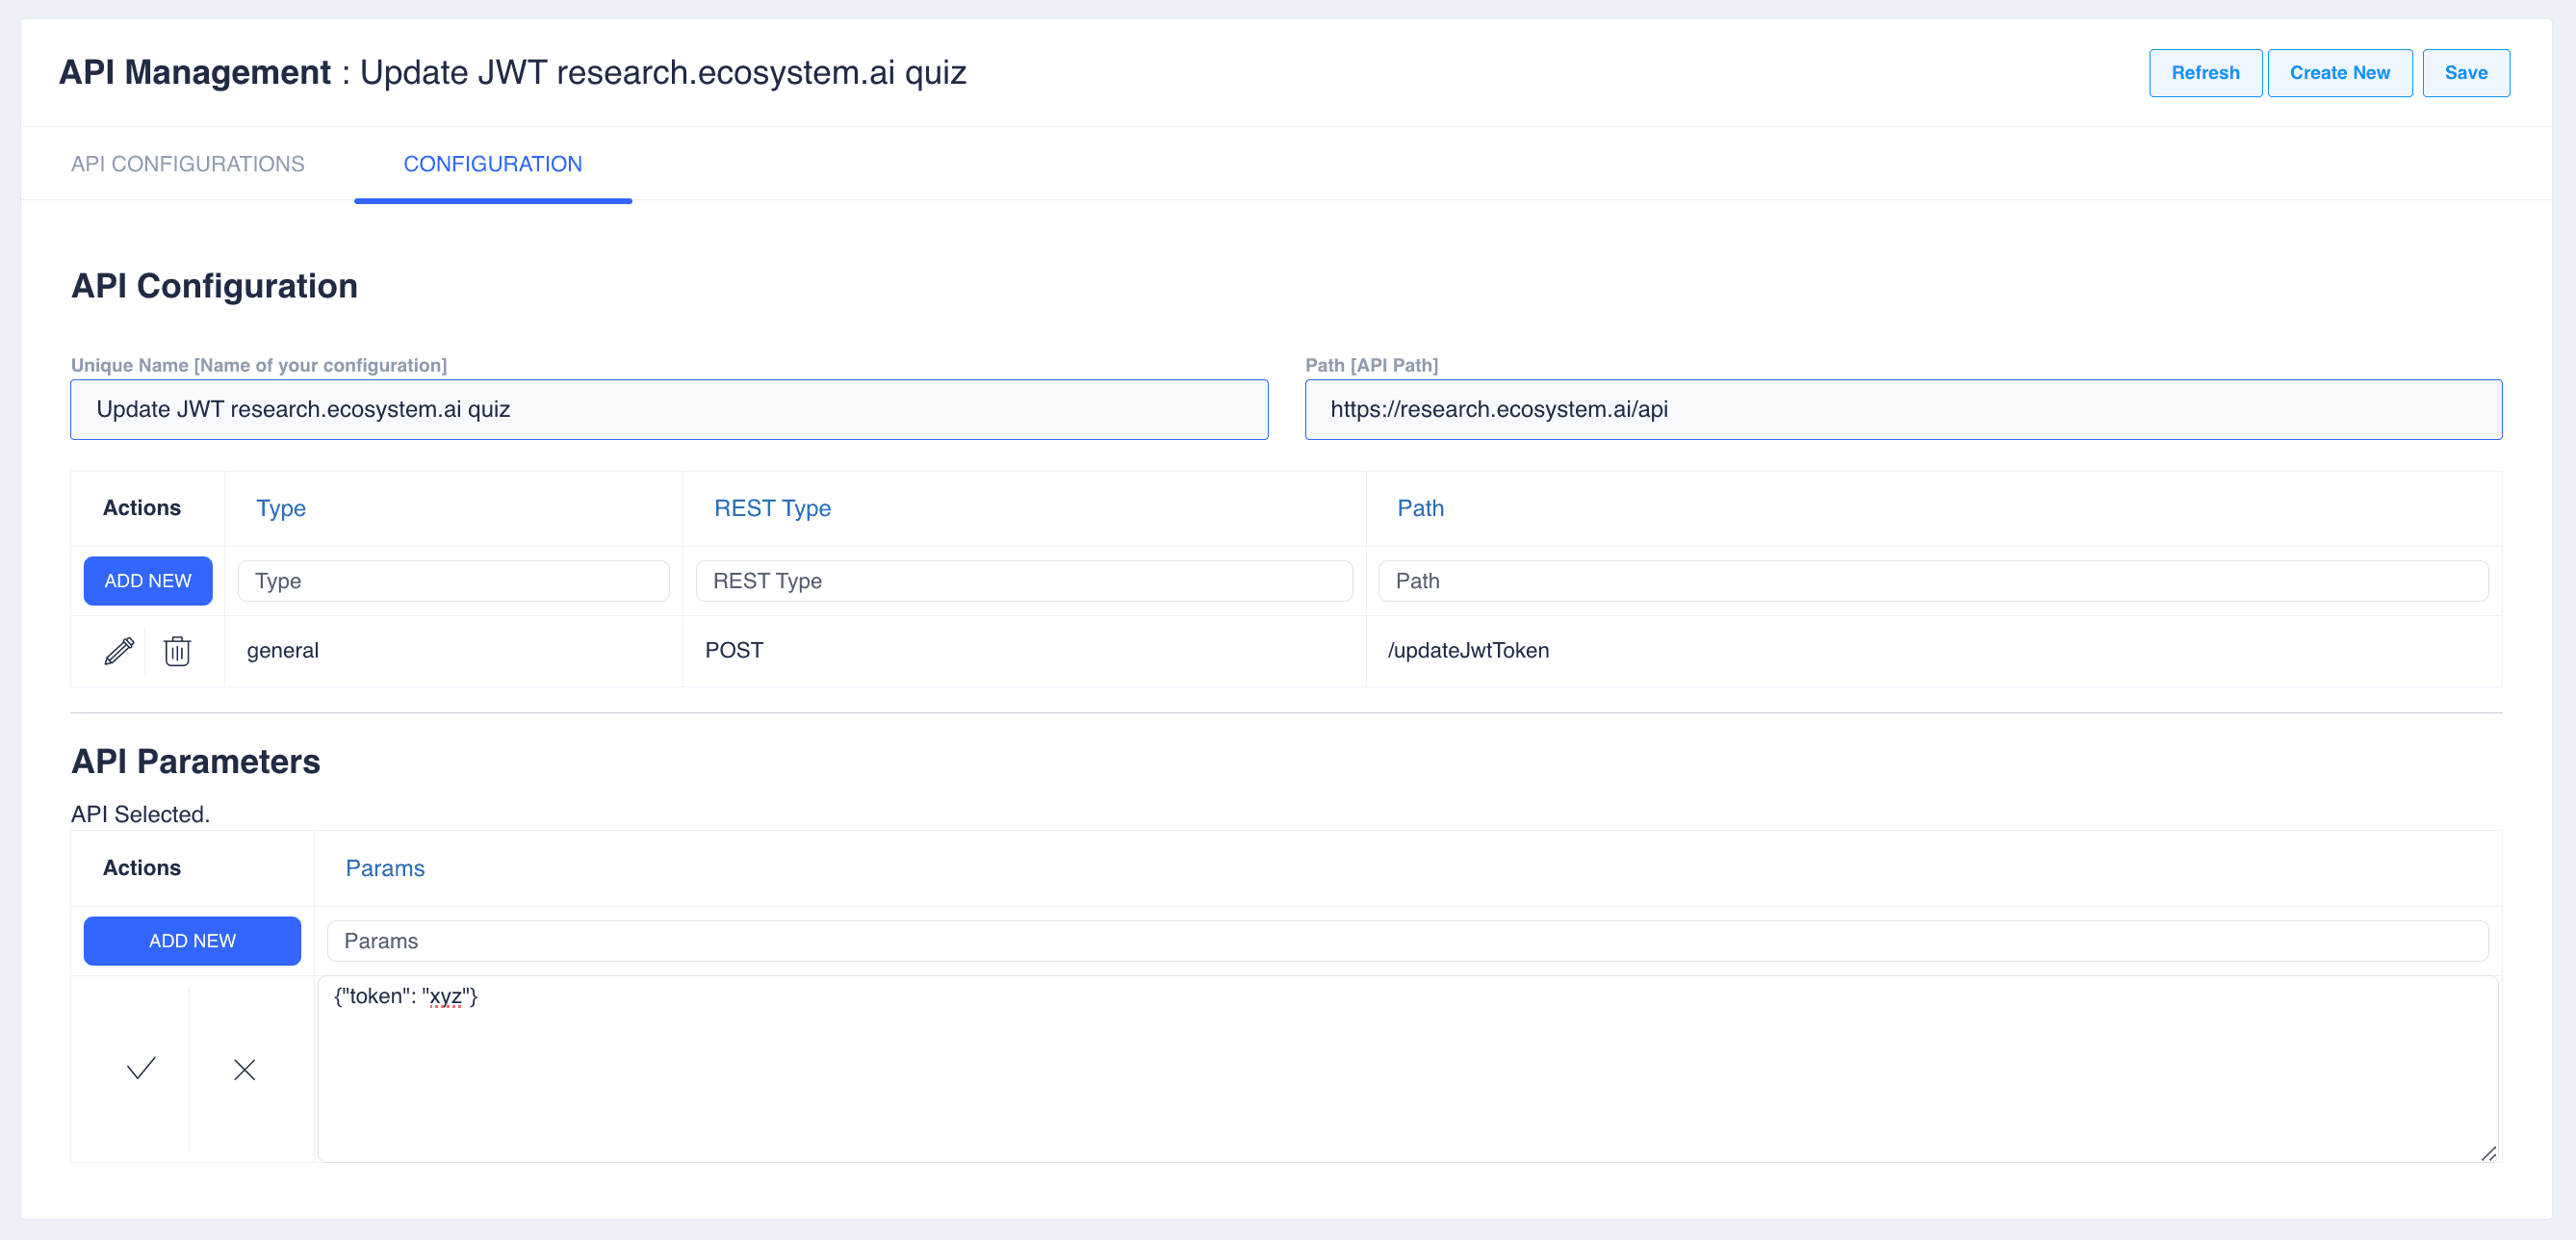Click the API Path input field
The height and width of the screenshot is (1240, 2576).
1902,409
